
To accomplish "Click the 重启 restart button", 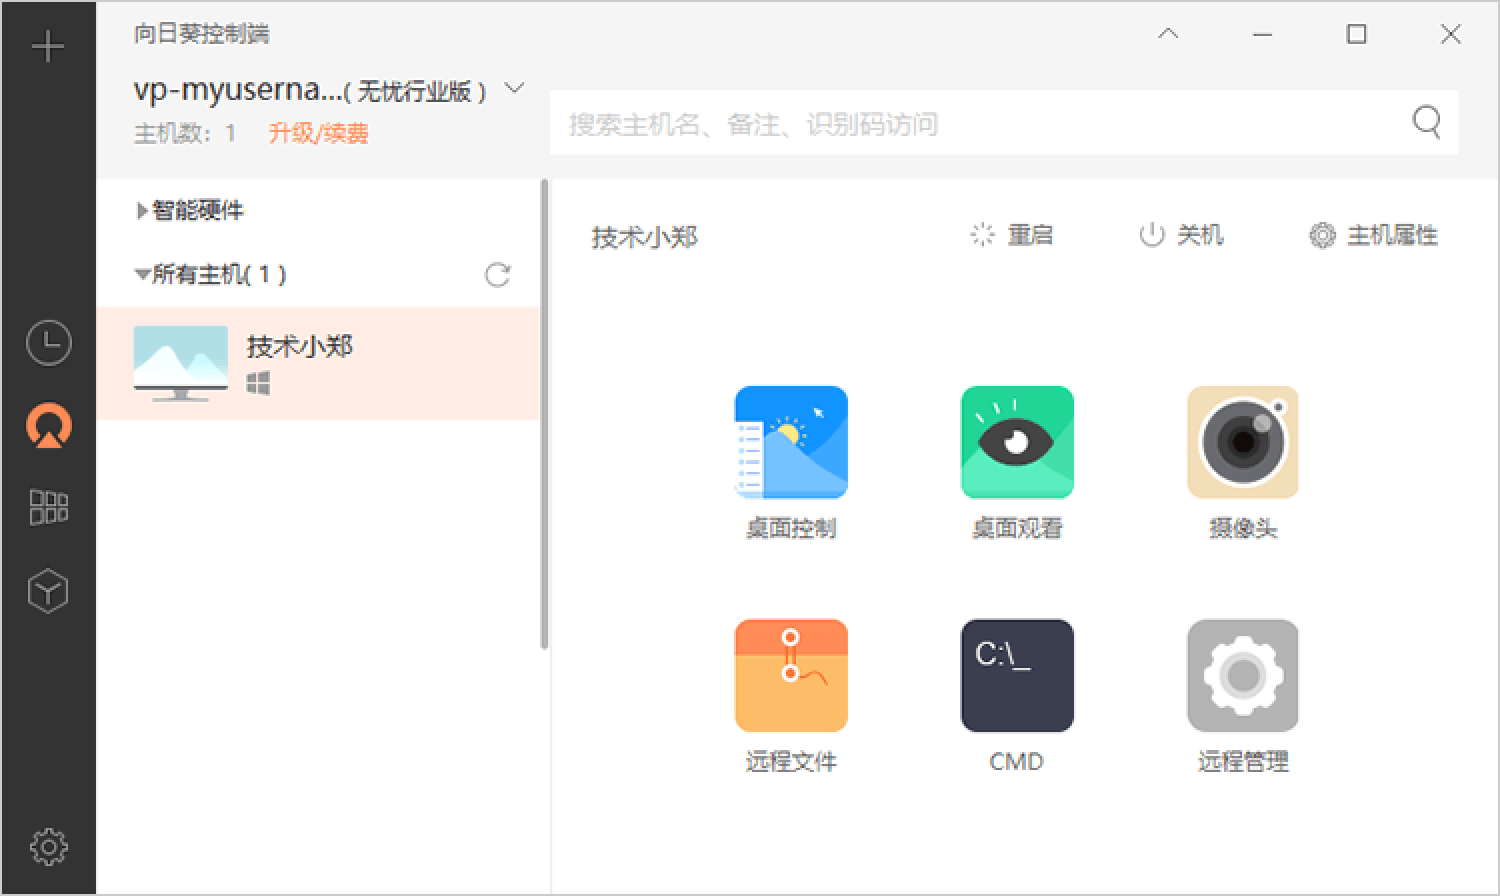I will pyautogui.click(x=1011, y=235).
